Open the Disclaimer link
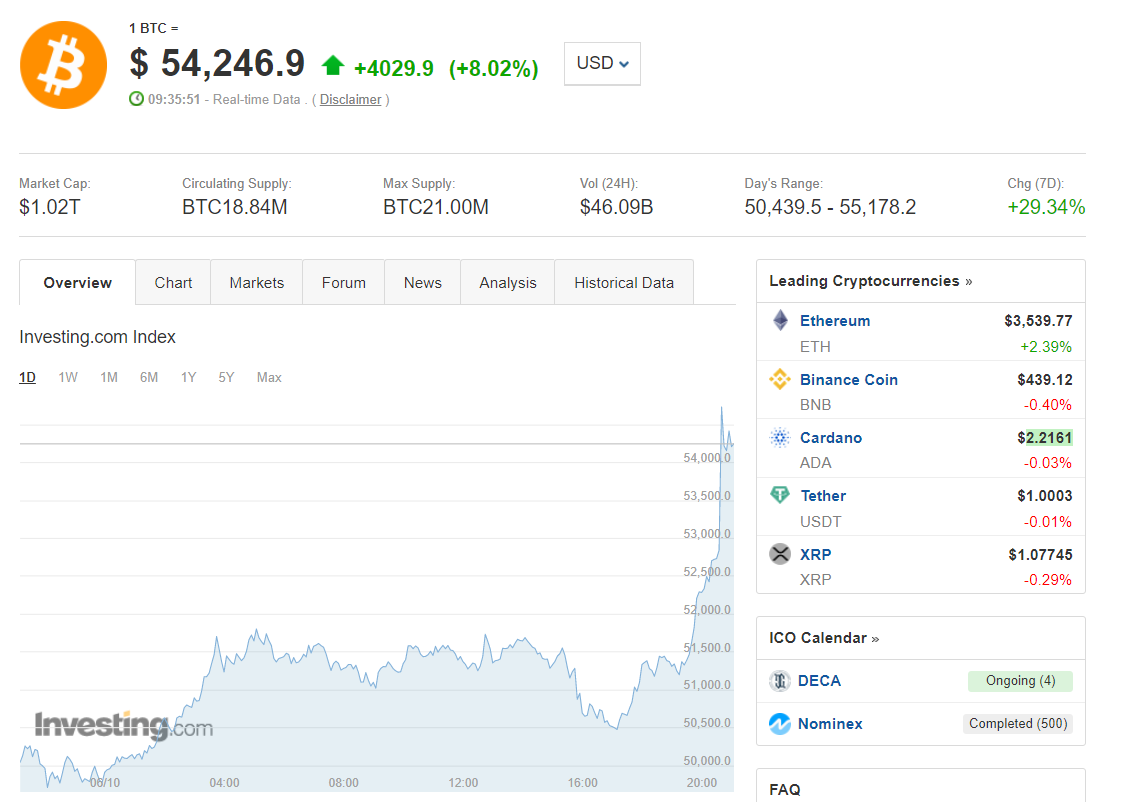The width and height of the screenshot is (1128, 802). [x=350, y=99]
